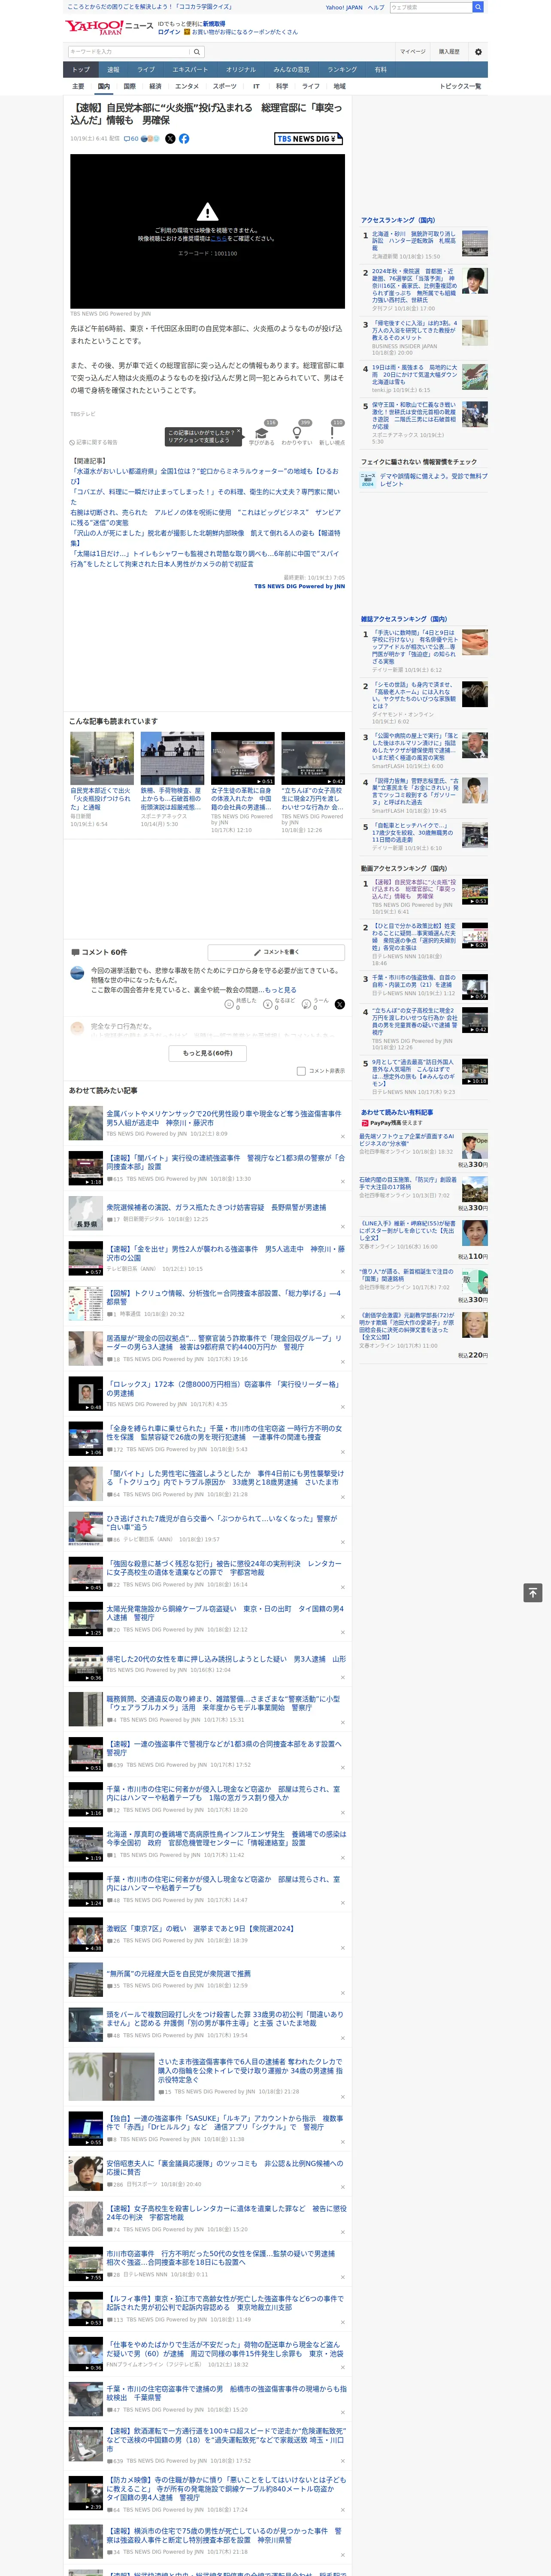Open top banner ココカラ学園クイズ link
The image size is (551, 2576).
coord(150,7)
